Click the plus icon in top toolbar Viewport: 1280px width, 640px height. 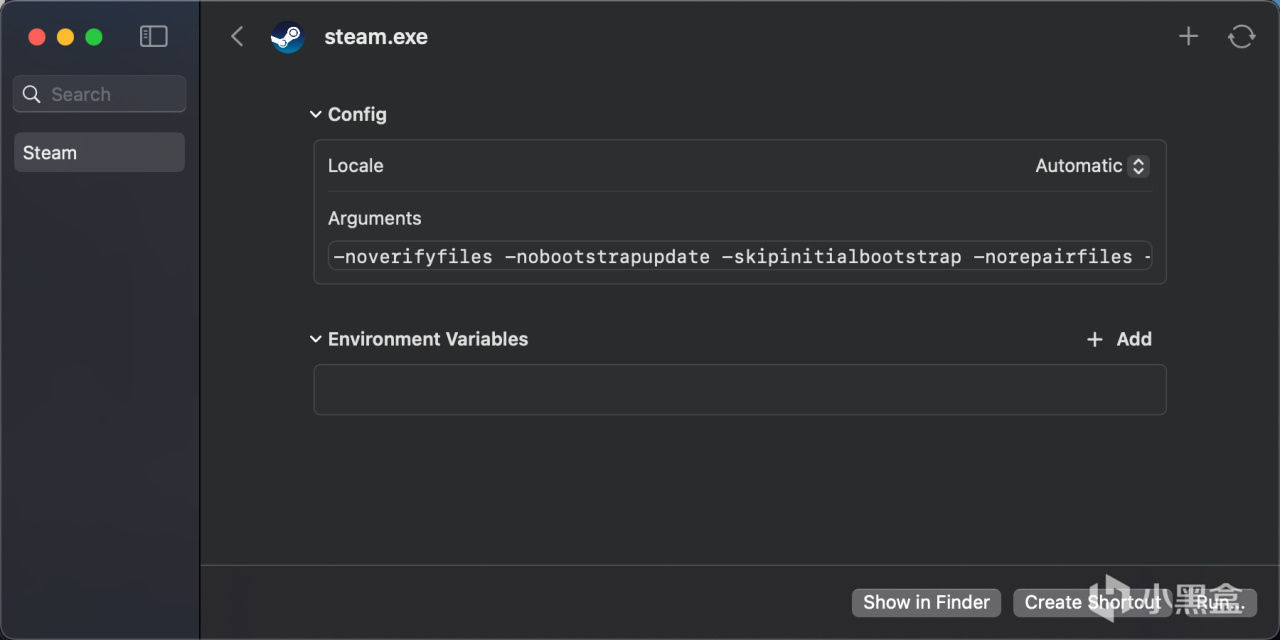pos(1188,37)
